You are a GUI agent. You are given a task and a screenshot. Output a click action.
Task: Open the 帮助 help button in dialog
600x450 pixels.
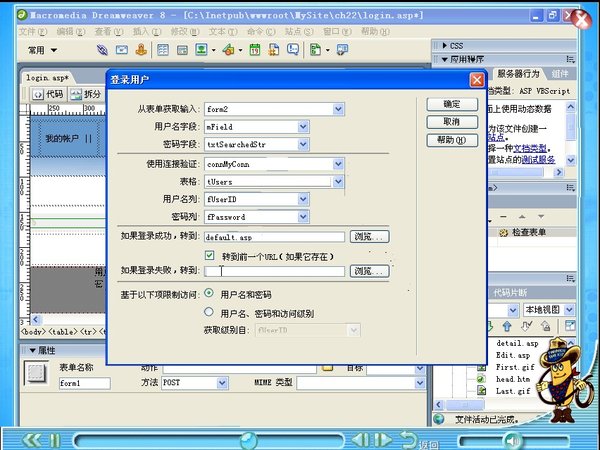pos(451,140)
